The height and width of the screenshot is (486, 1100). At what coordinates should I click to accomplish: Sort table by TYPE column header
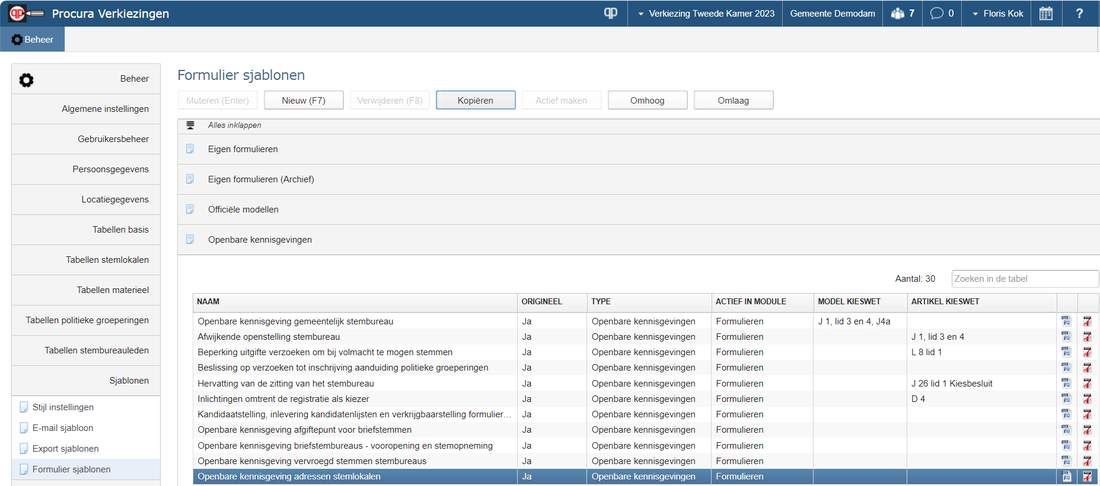649,302
